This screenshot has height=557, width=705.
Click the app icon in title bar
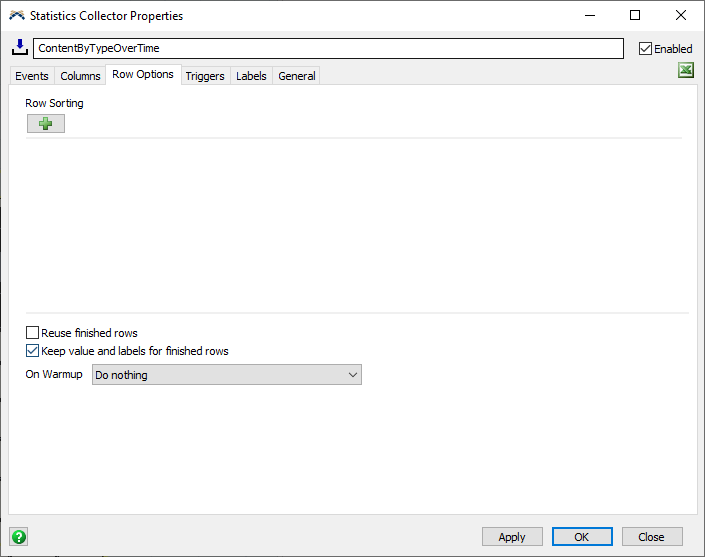click(x=16, y=16)
